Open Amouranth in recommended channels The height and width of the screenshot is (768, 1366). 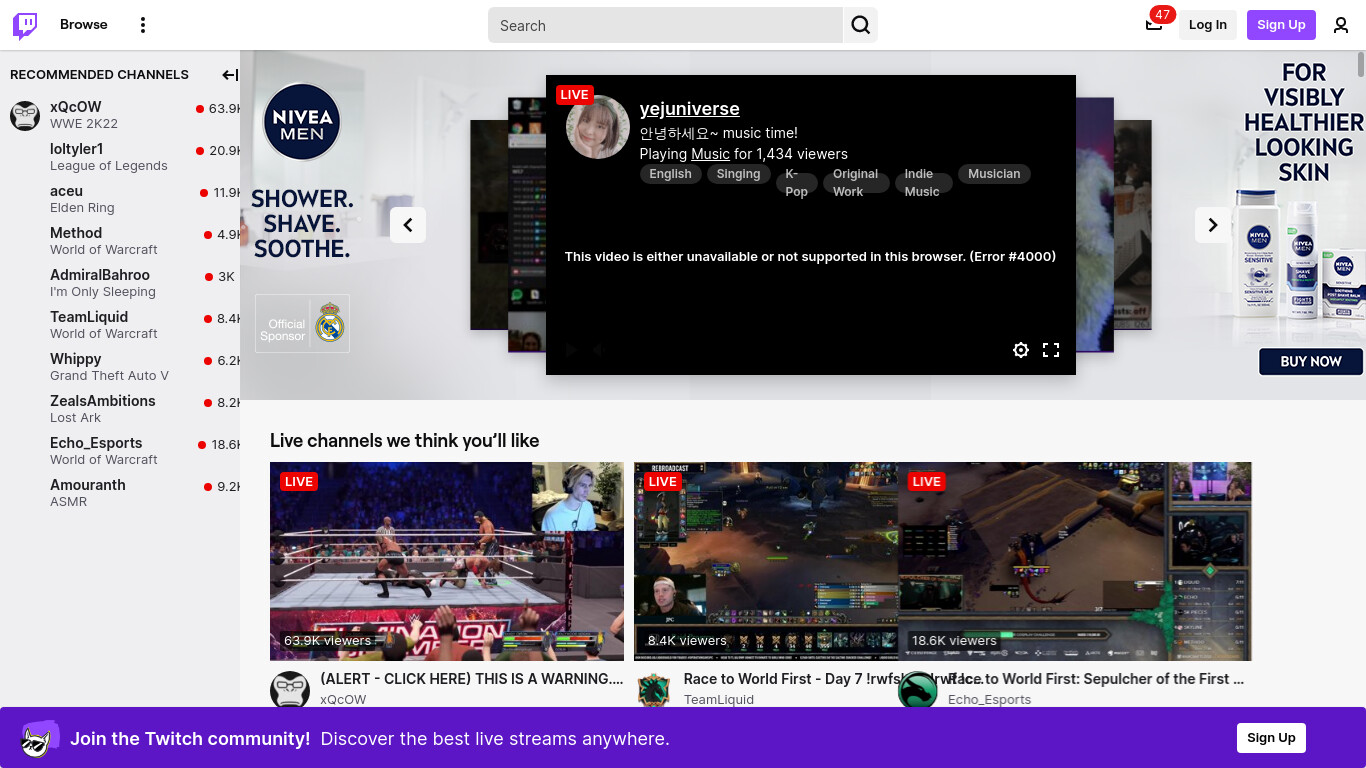pos(120,493)
